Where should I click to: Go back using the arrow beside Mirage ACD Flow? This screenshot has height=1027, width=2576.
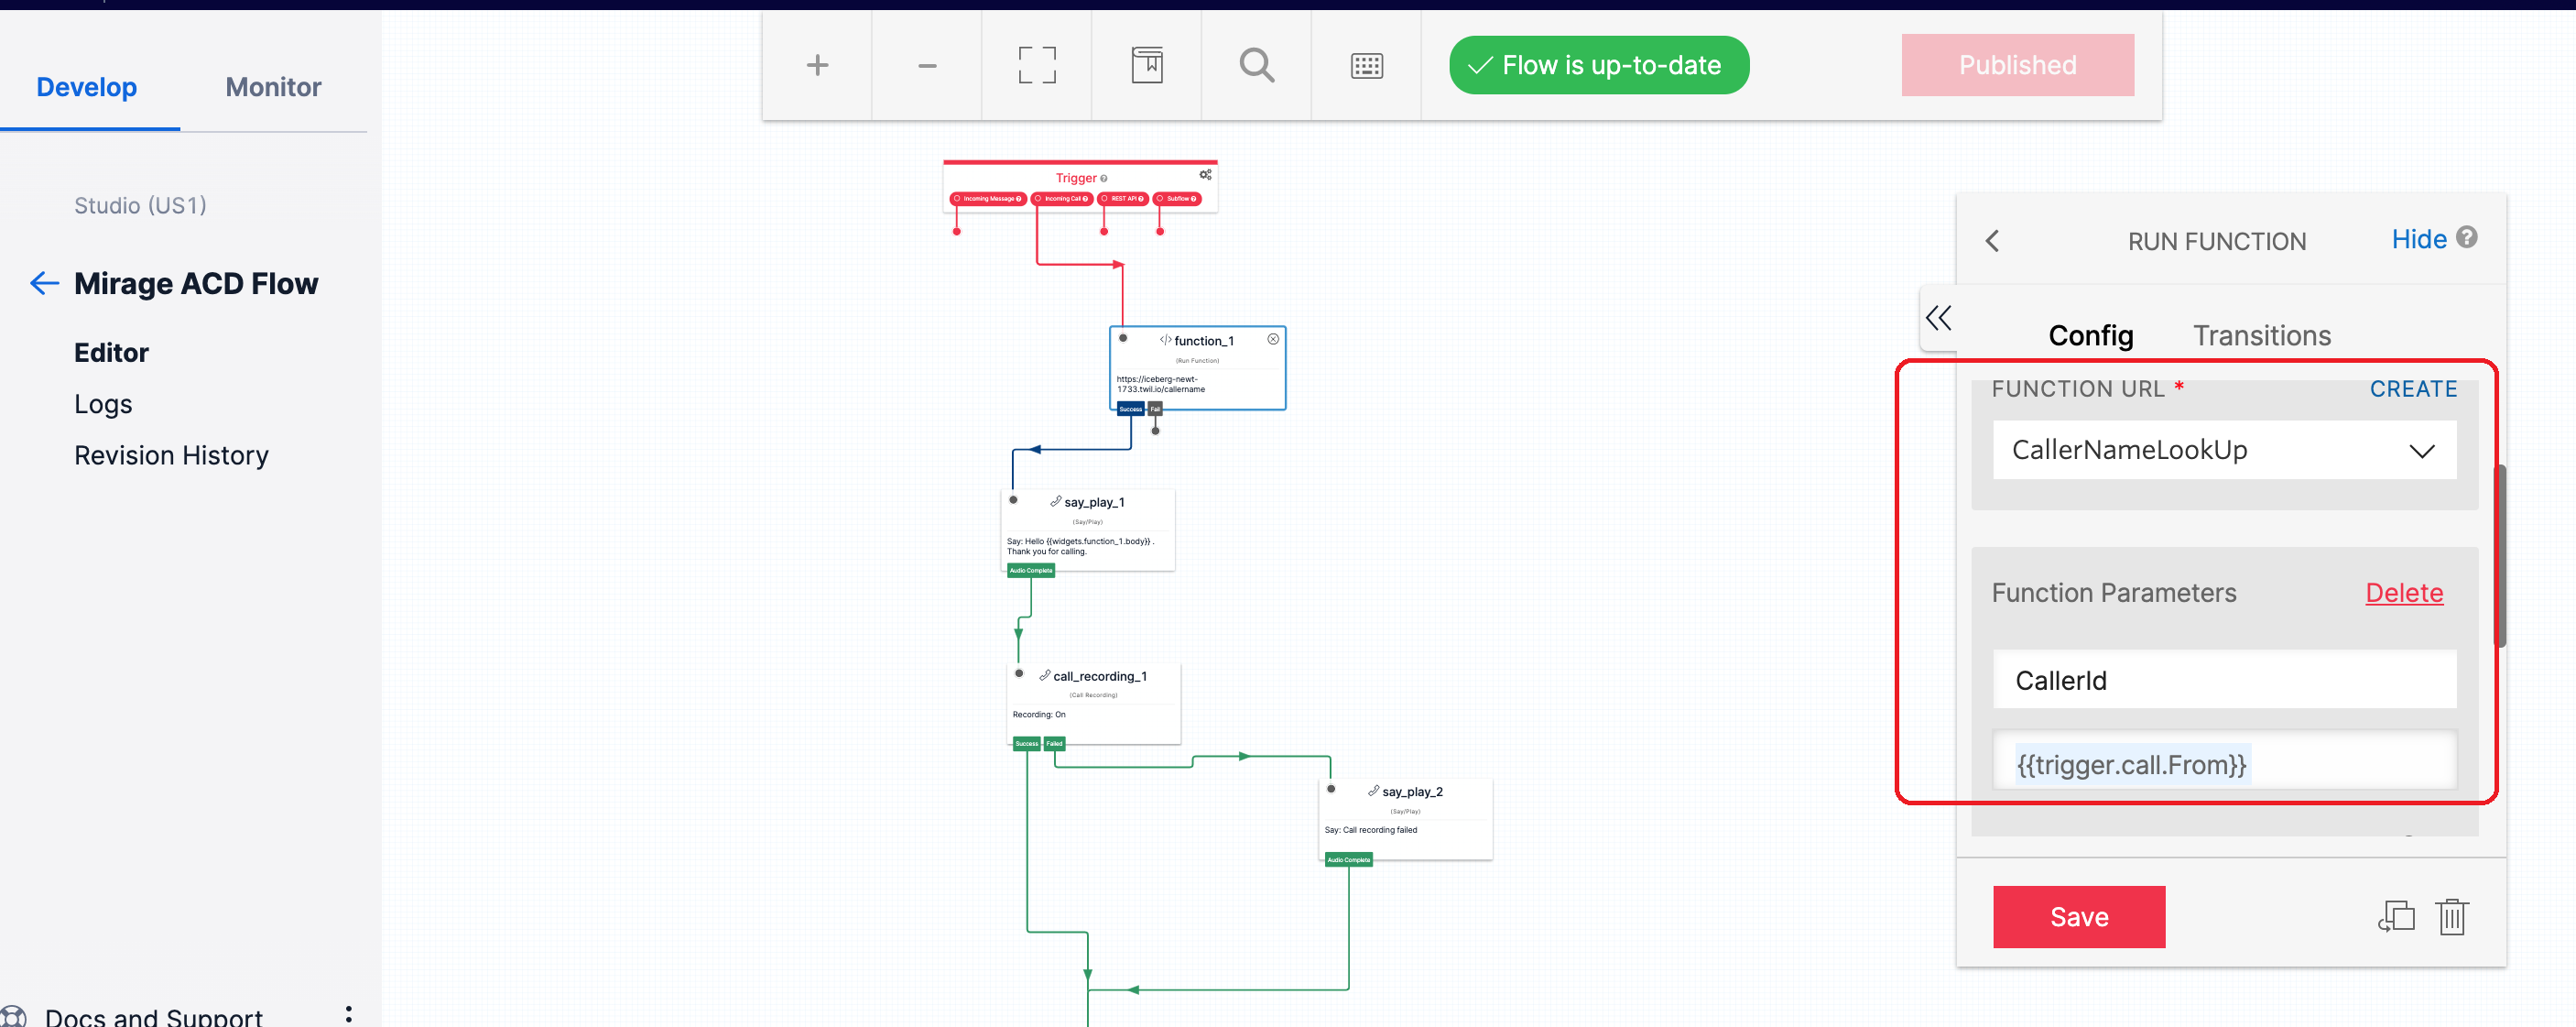(x=44, y=284)
